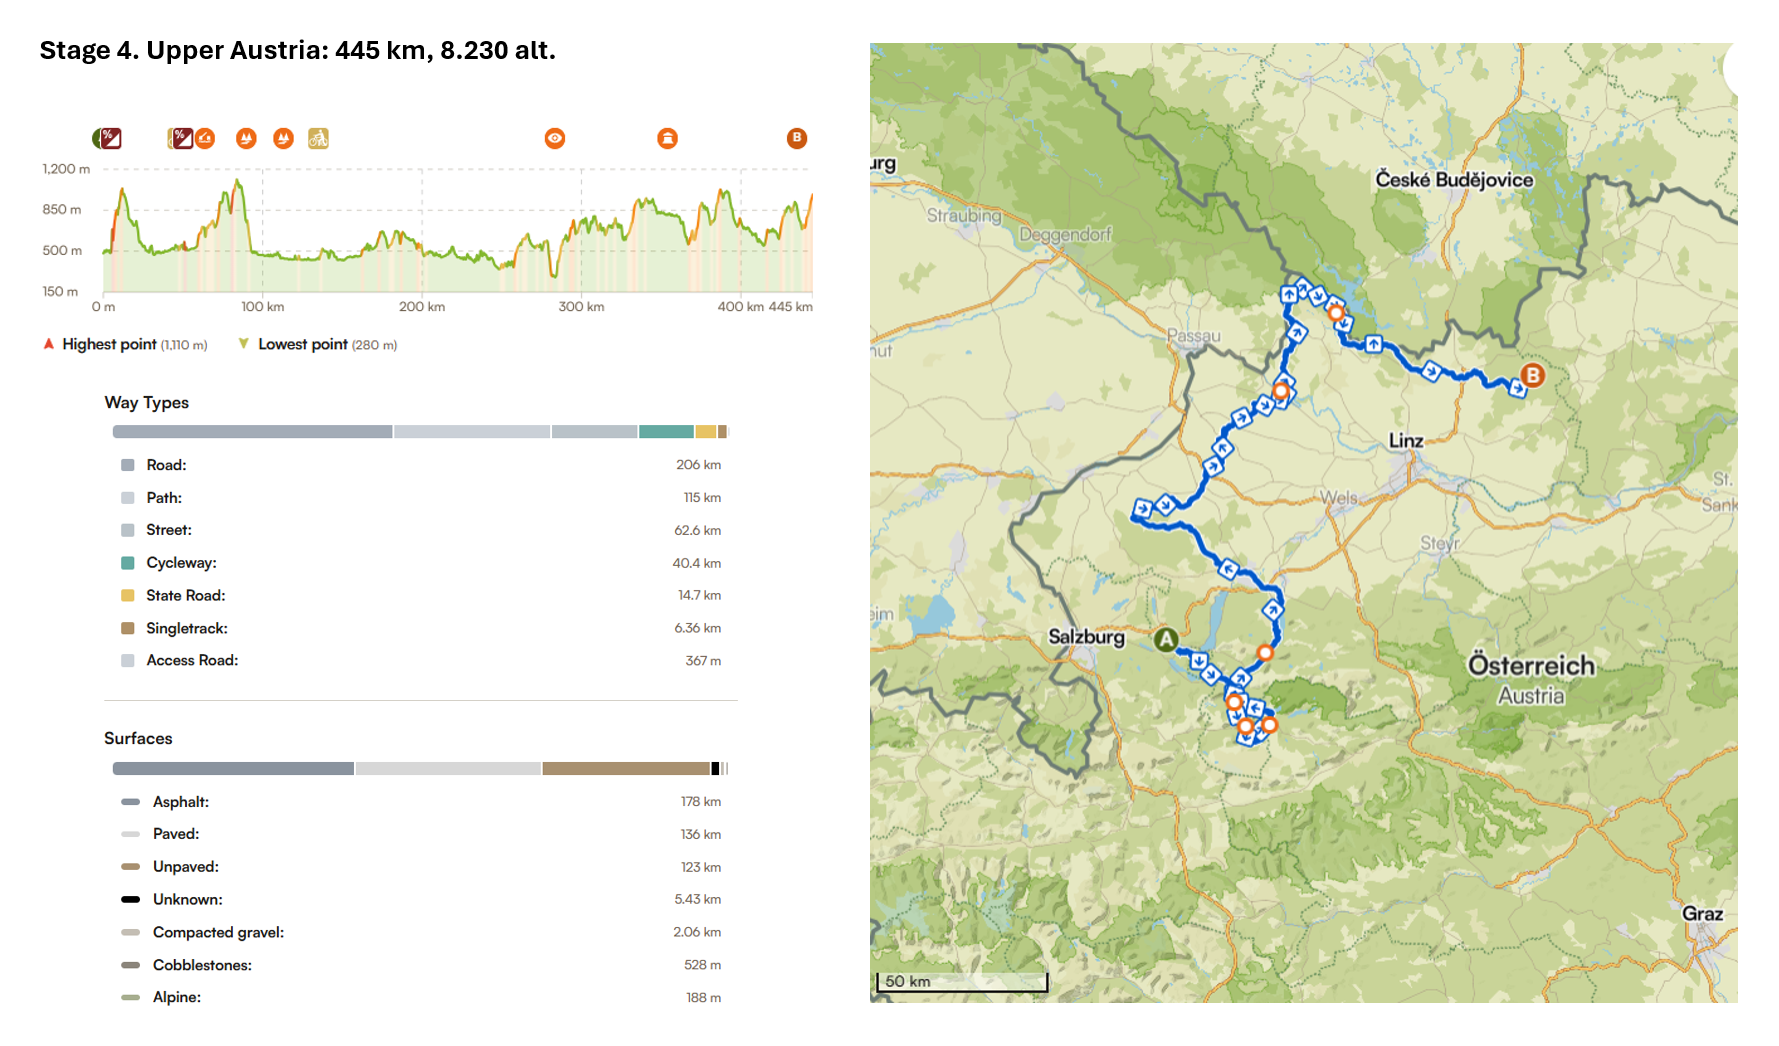Image resolution: width=1779 pixels, height=1046 pixels.
Task: Click the brown Unpaved segment in Surfaces bar
Action: pyautogui.click(x=625, y=769)
